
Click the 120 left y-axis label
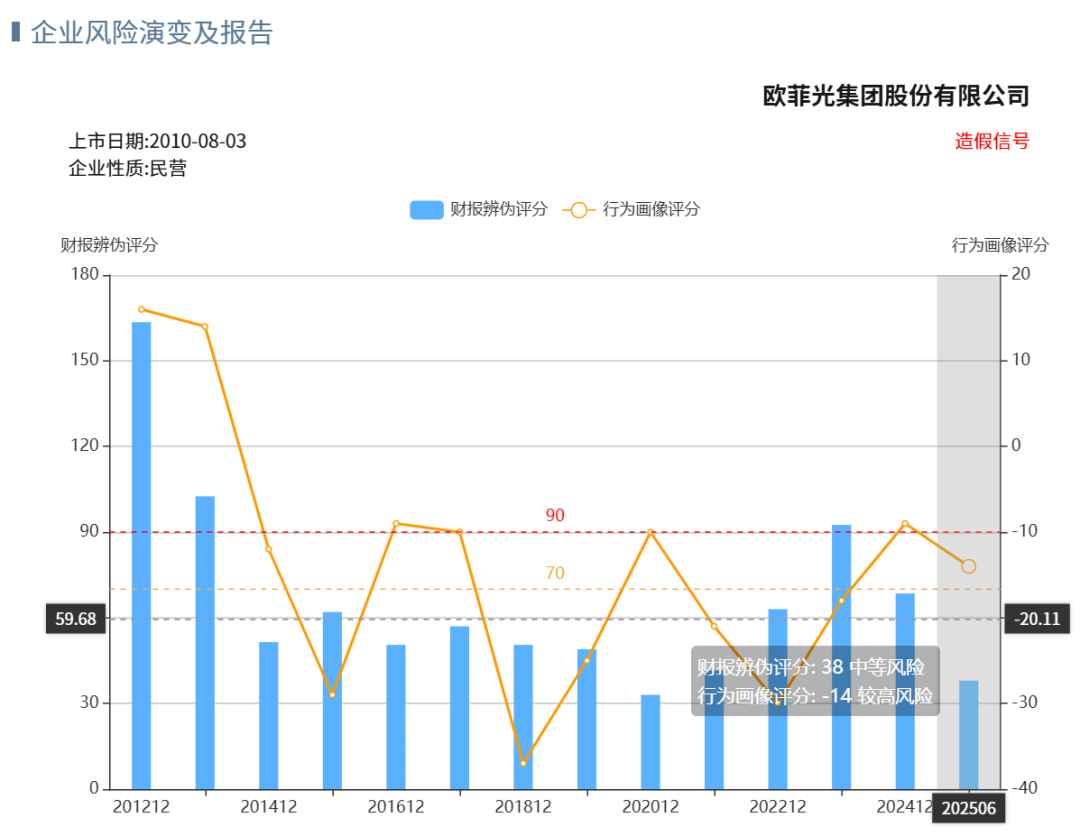[85, 446]
